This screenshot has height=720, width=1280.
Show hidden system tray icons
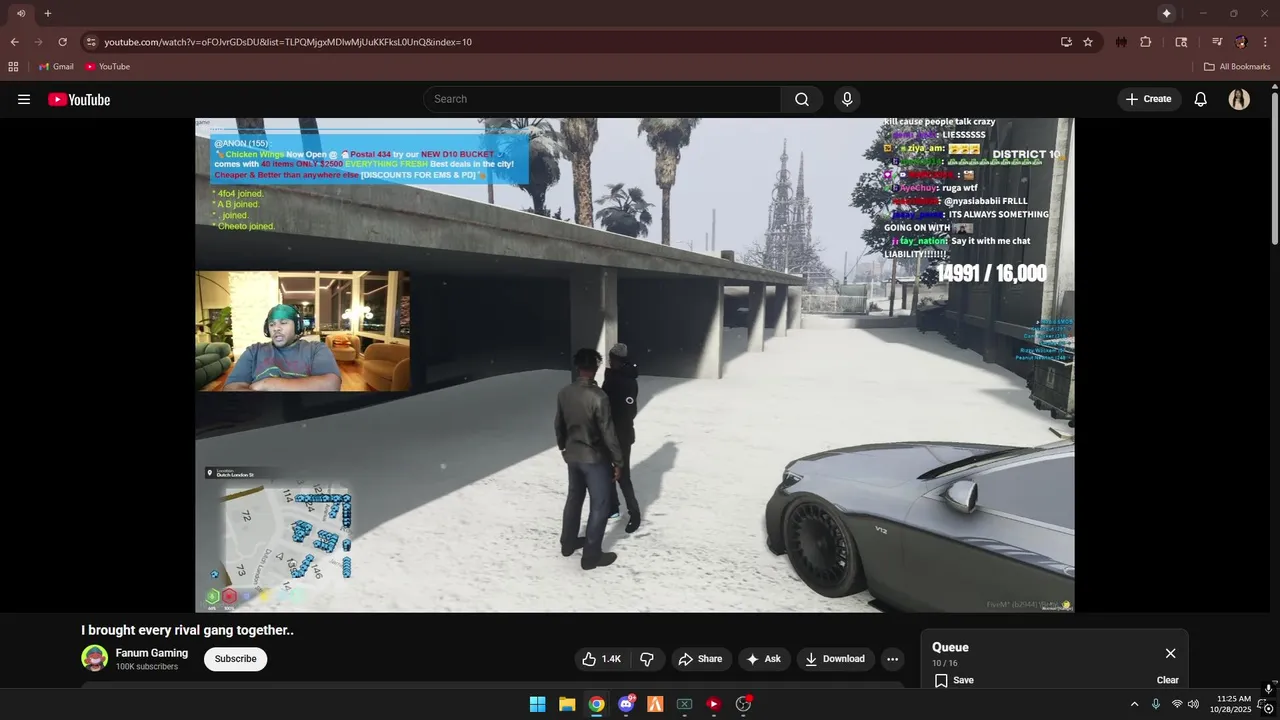tap(1134, 704)
